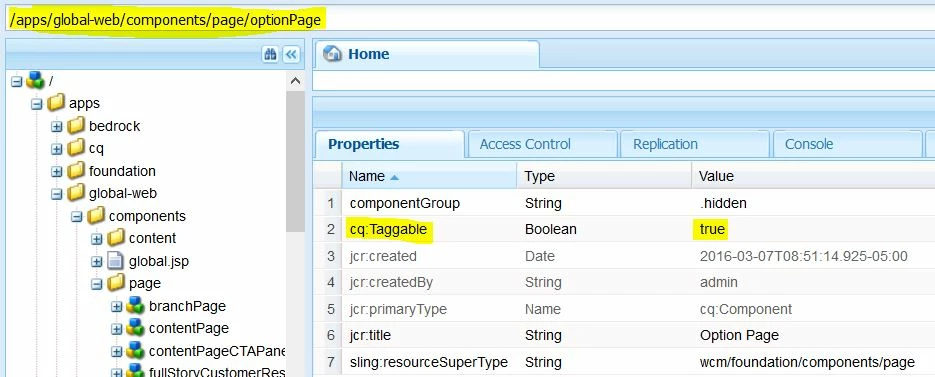Click the foundation folder icon
Image resolution: width=935 pixels, height=377 pixels.
(x=76, y=171)
